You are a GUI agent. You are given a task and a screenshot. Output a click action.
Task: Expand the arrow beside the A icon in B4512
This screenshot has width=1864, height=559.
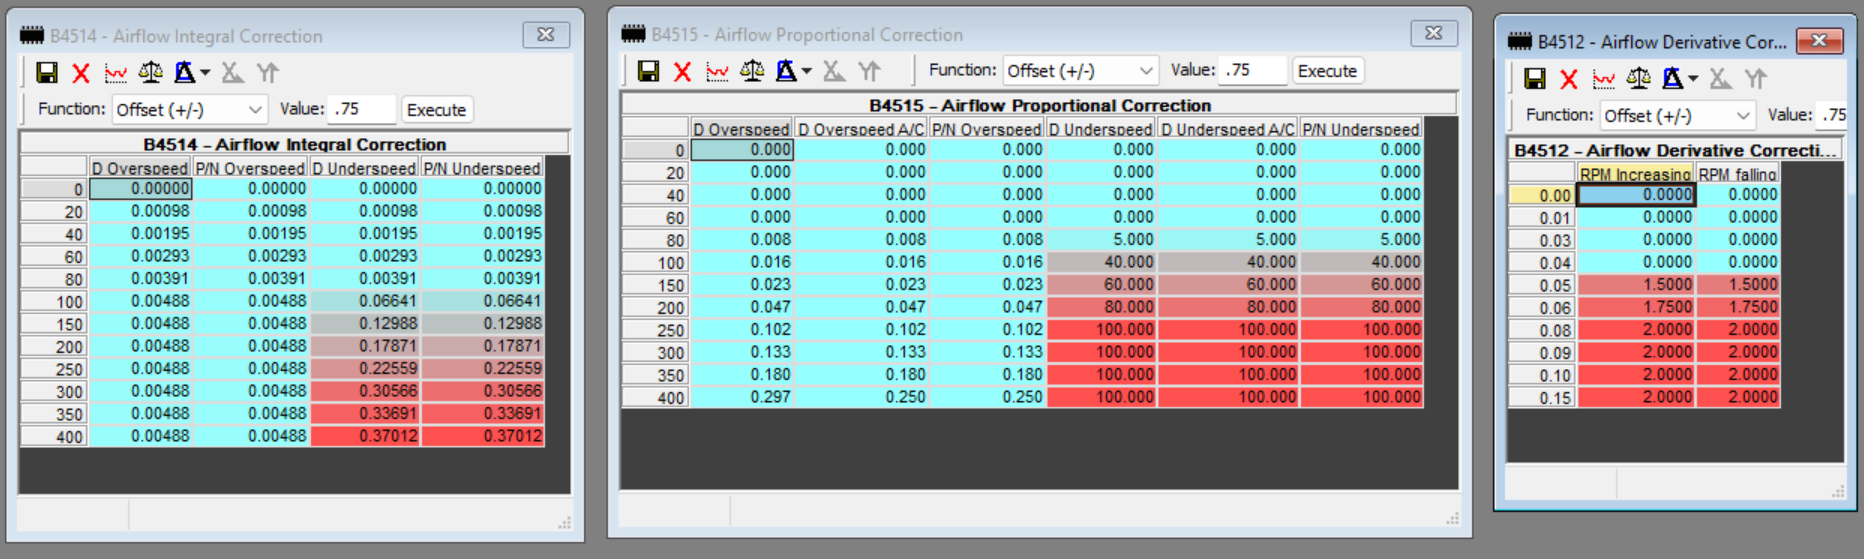(x=1693, y=79)
